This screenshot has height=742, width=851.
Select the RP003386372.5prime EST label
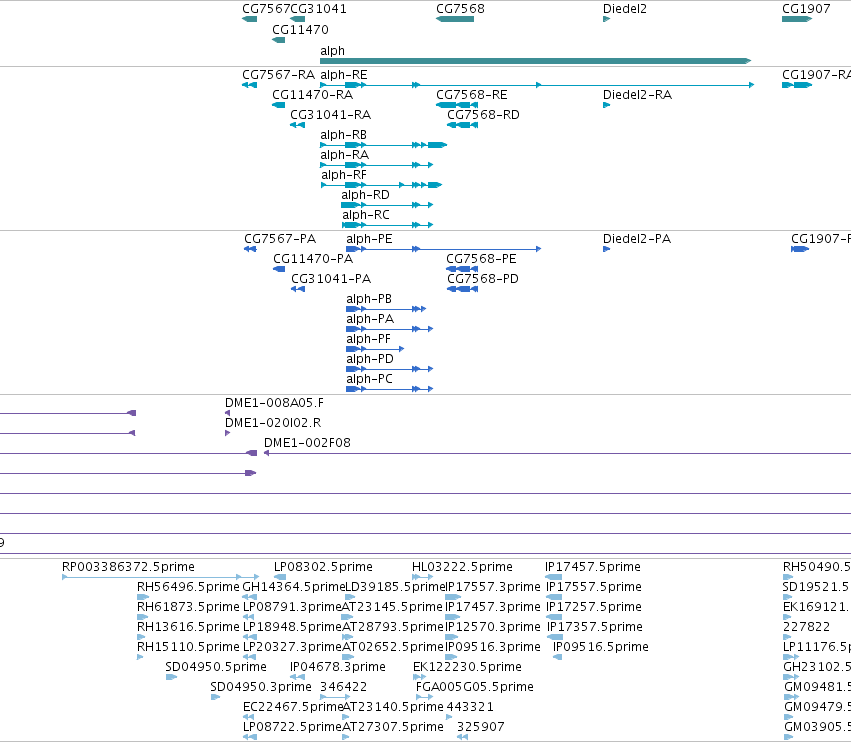tap(128, 567)
